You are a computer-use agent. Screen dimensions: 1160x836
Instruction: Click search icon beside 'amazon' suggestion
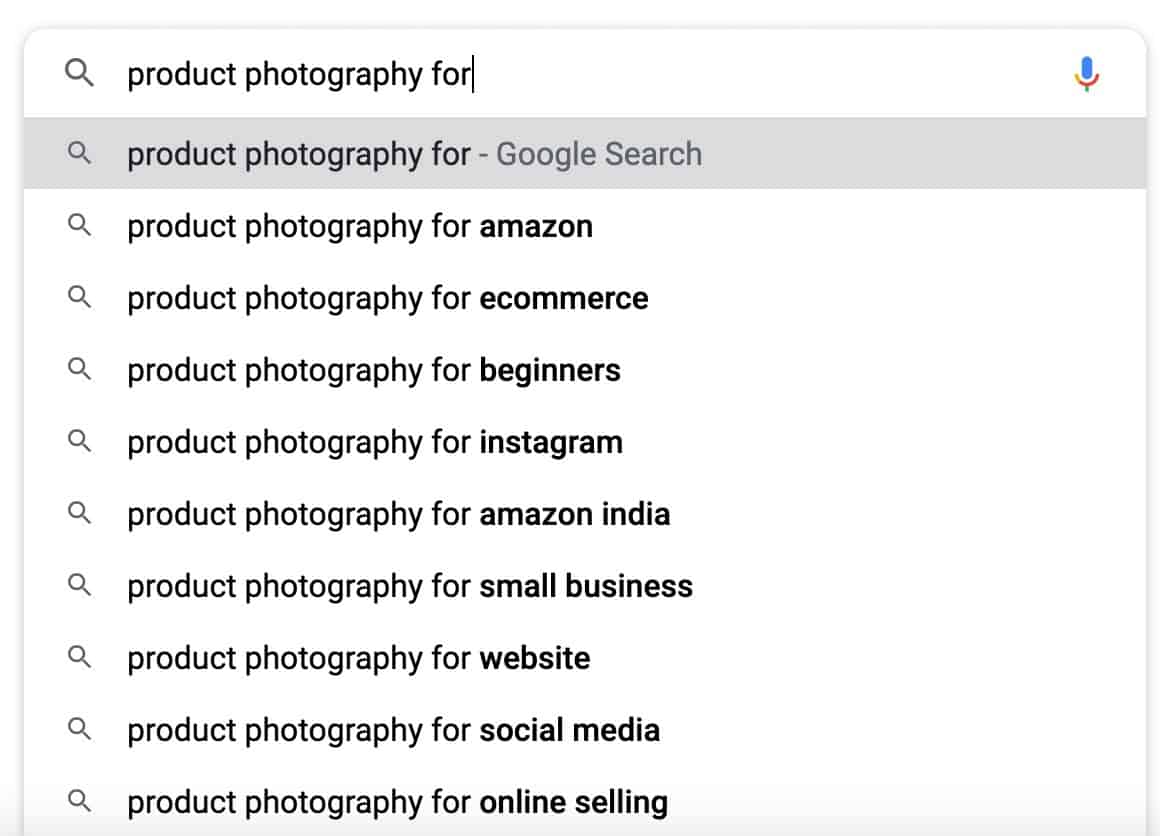(79, 226)
